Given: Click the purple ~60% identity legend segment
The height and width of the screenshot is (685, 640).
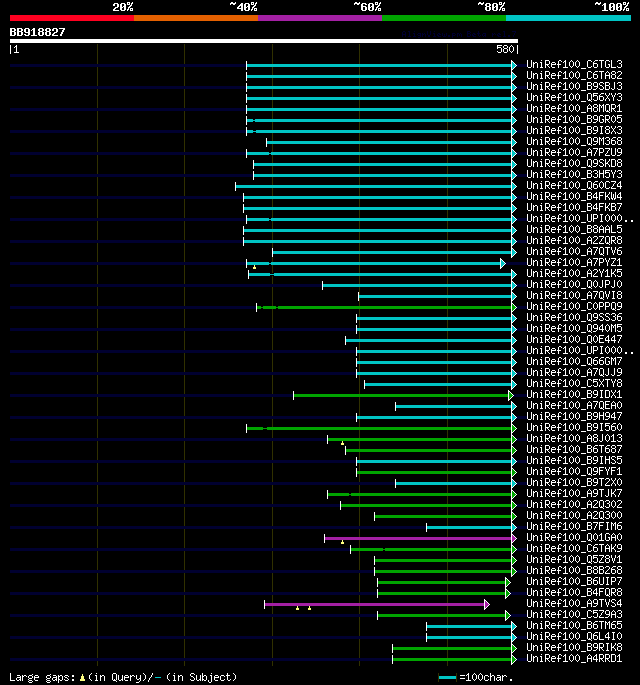Looking at the screenshot, I should click(x=320, y=18).
